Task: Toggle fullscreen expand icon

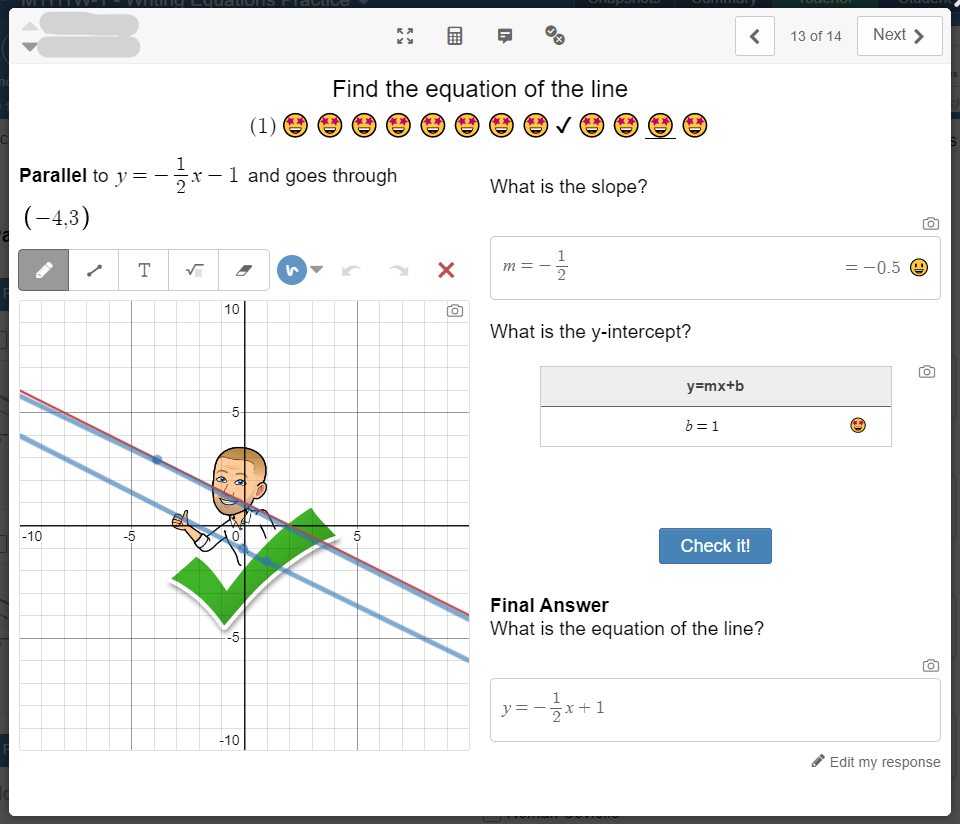Action: (x=405, y=36)
